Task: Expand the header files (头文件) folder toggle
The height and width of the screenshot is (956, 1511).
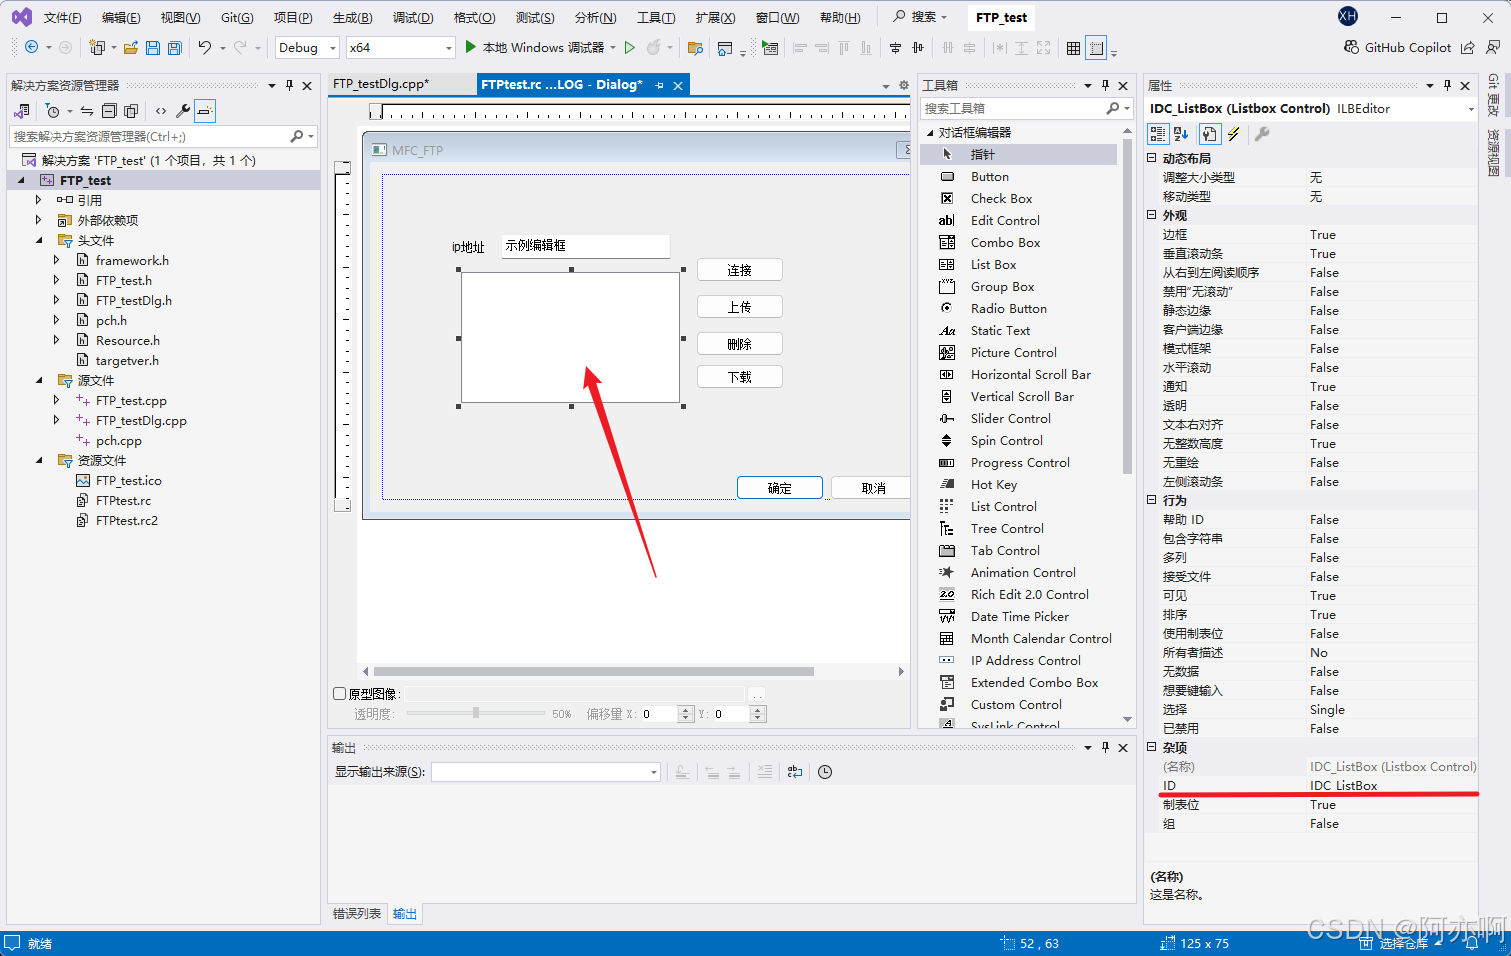Action: point(39,240)
